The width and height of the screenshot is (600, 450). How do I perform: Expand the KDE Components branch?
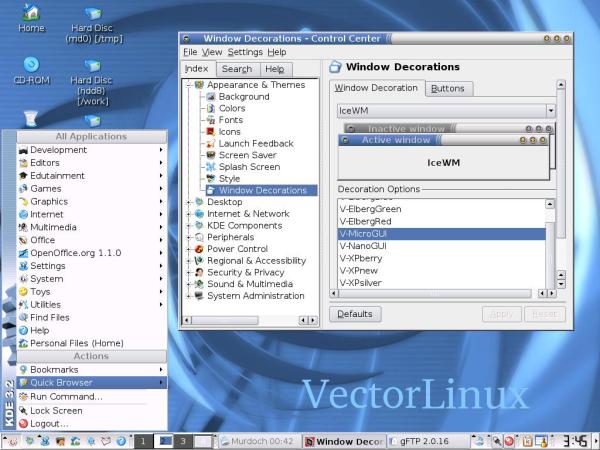tap(188, 226)
